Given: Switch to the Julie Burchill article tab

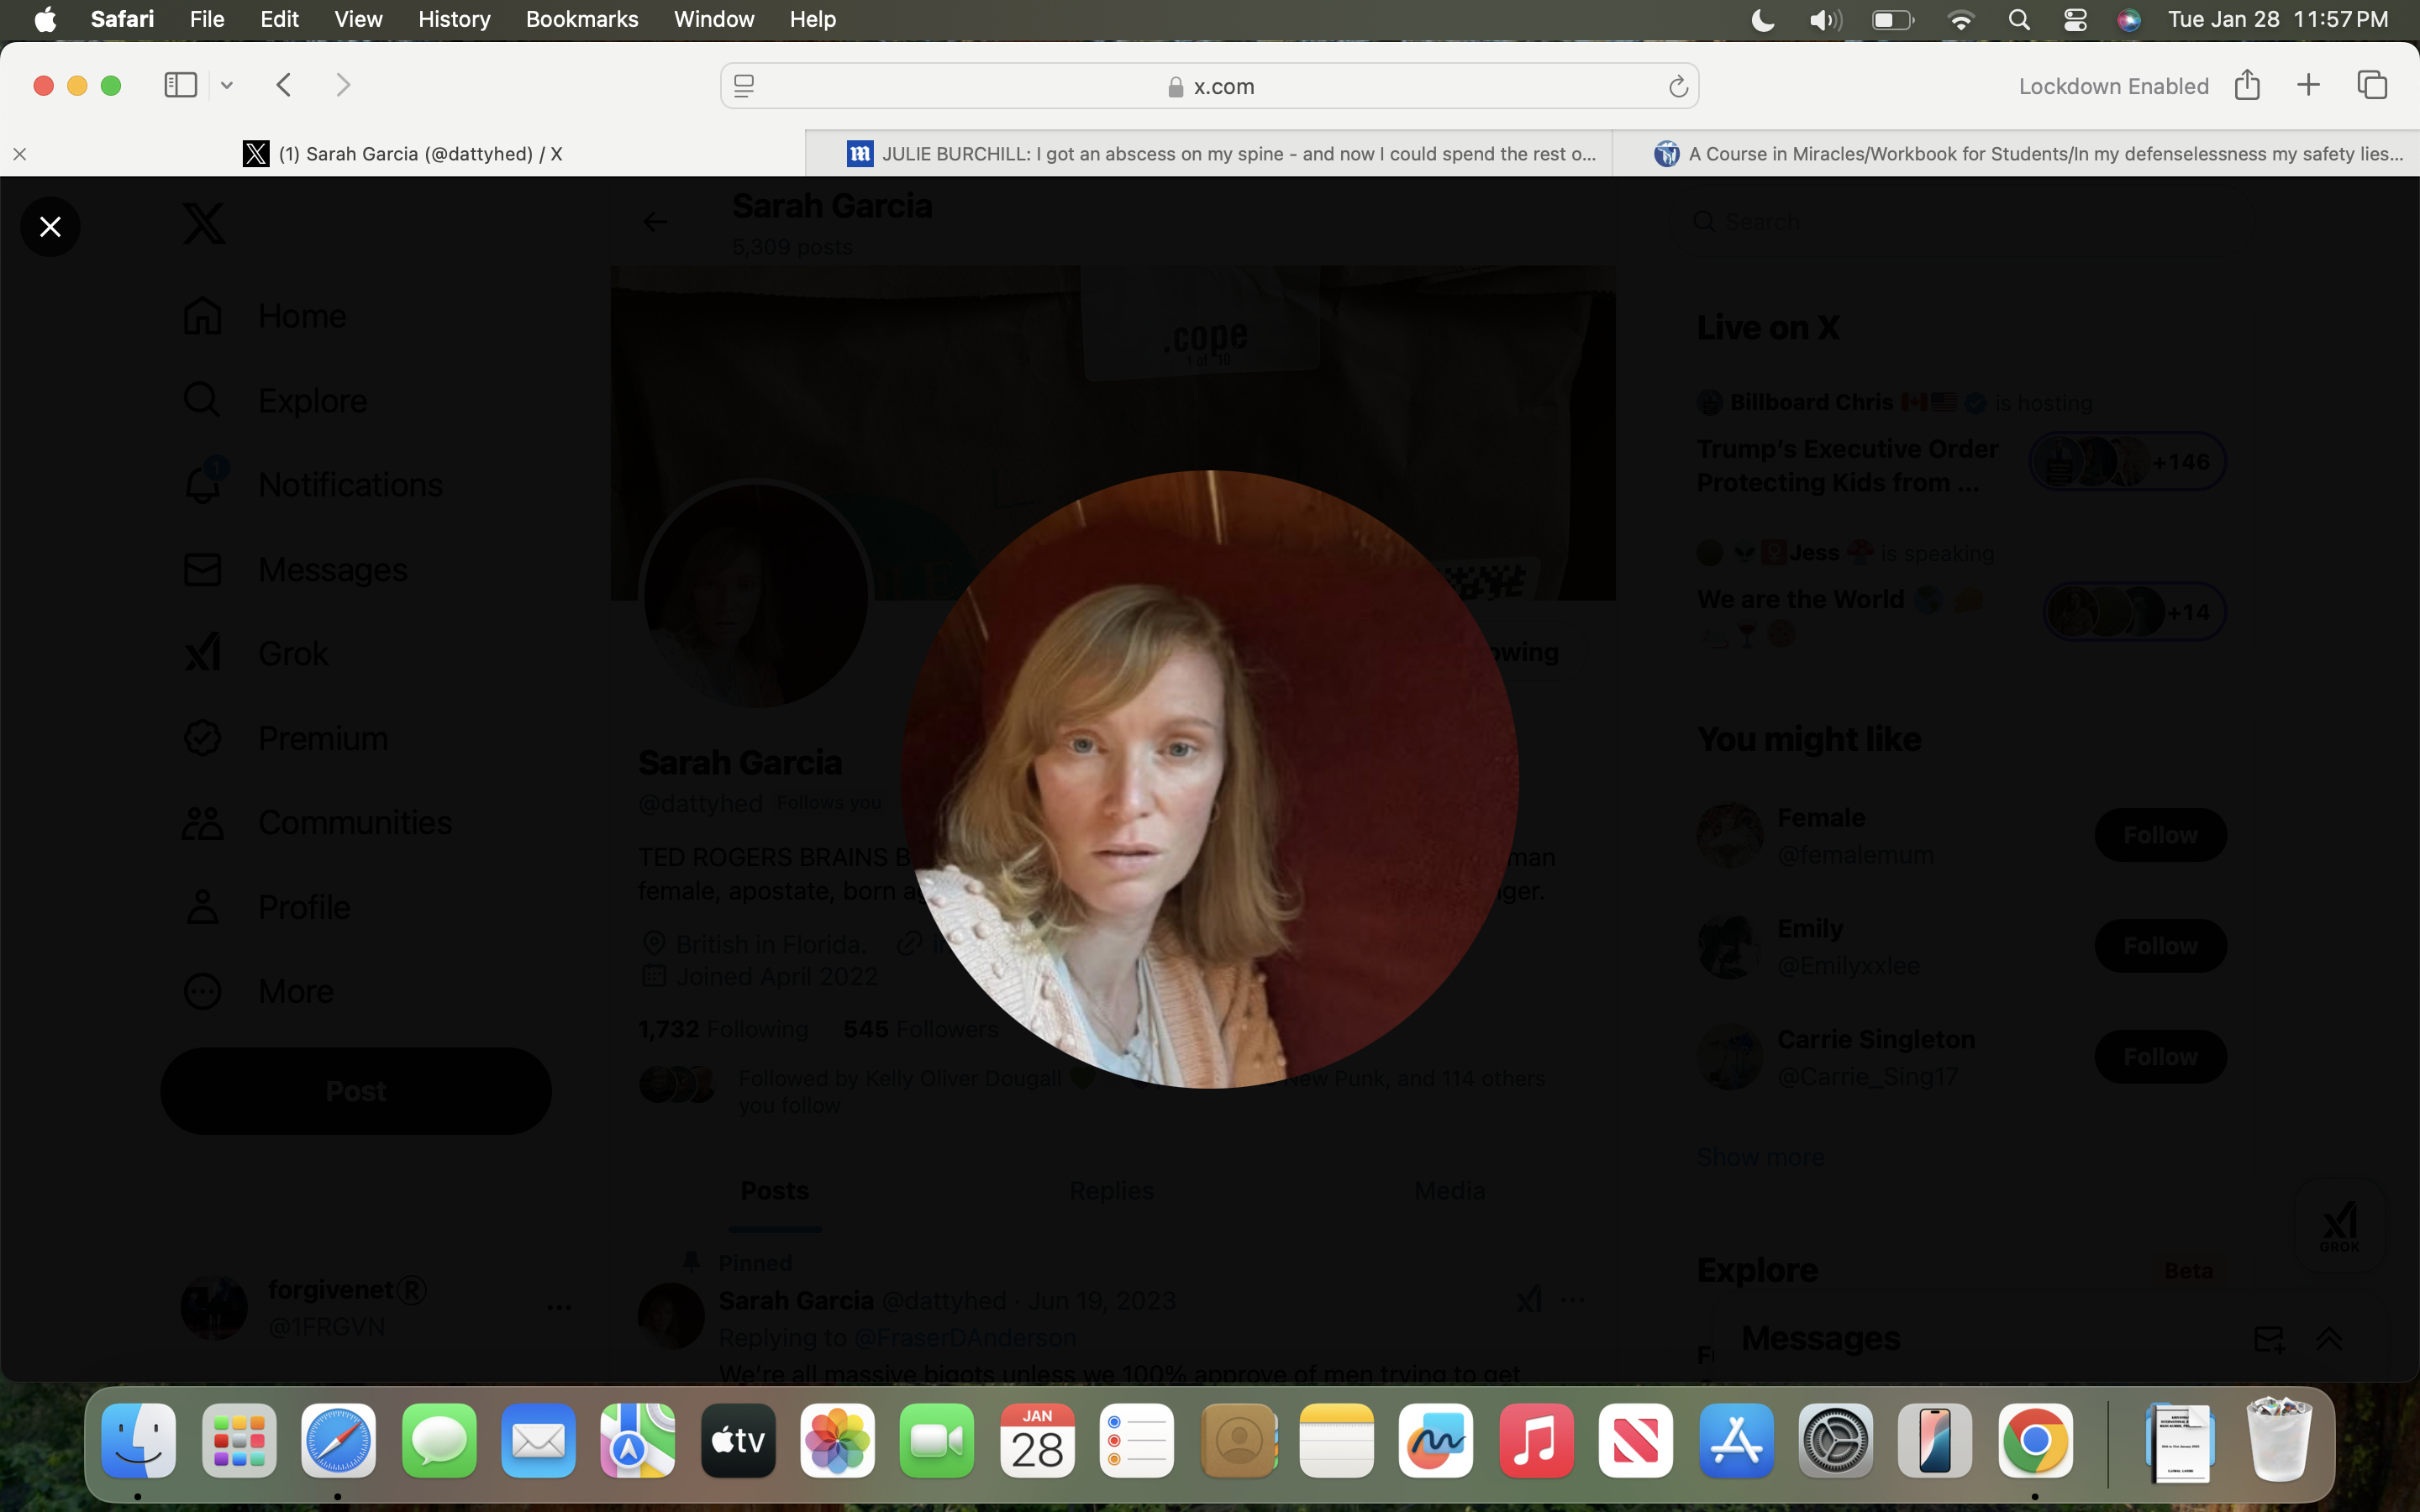Looking at the screenshot, I should [1209, 154].
